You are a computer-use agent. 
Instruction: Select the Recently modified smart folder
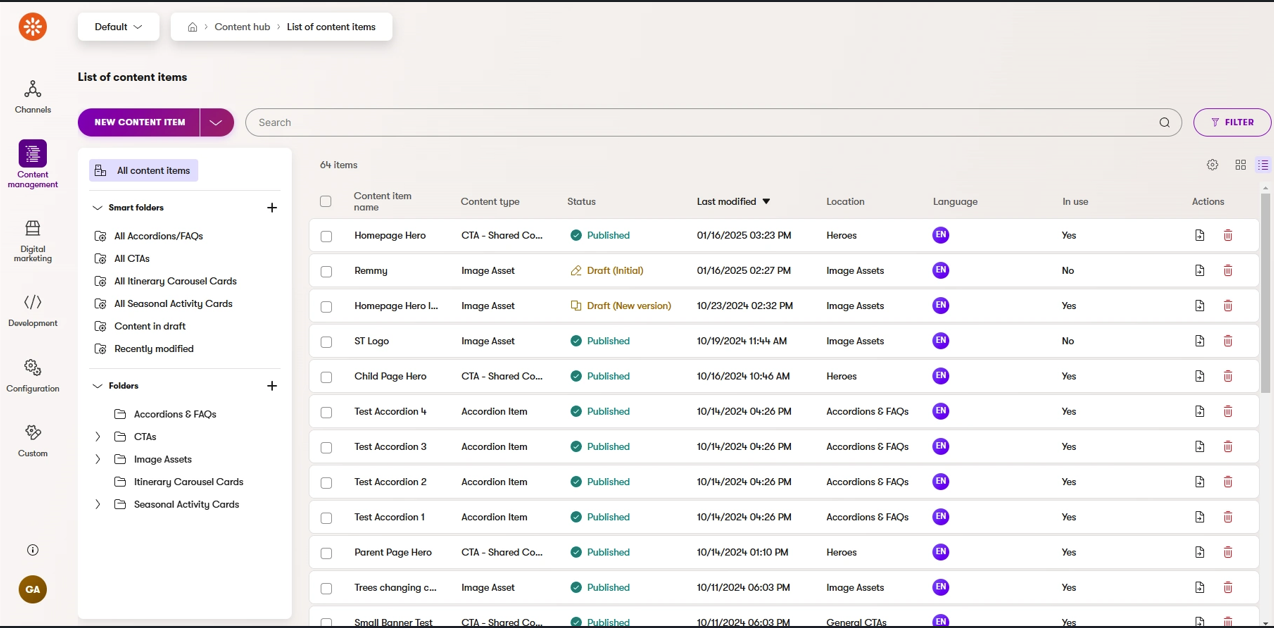153,349
